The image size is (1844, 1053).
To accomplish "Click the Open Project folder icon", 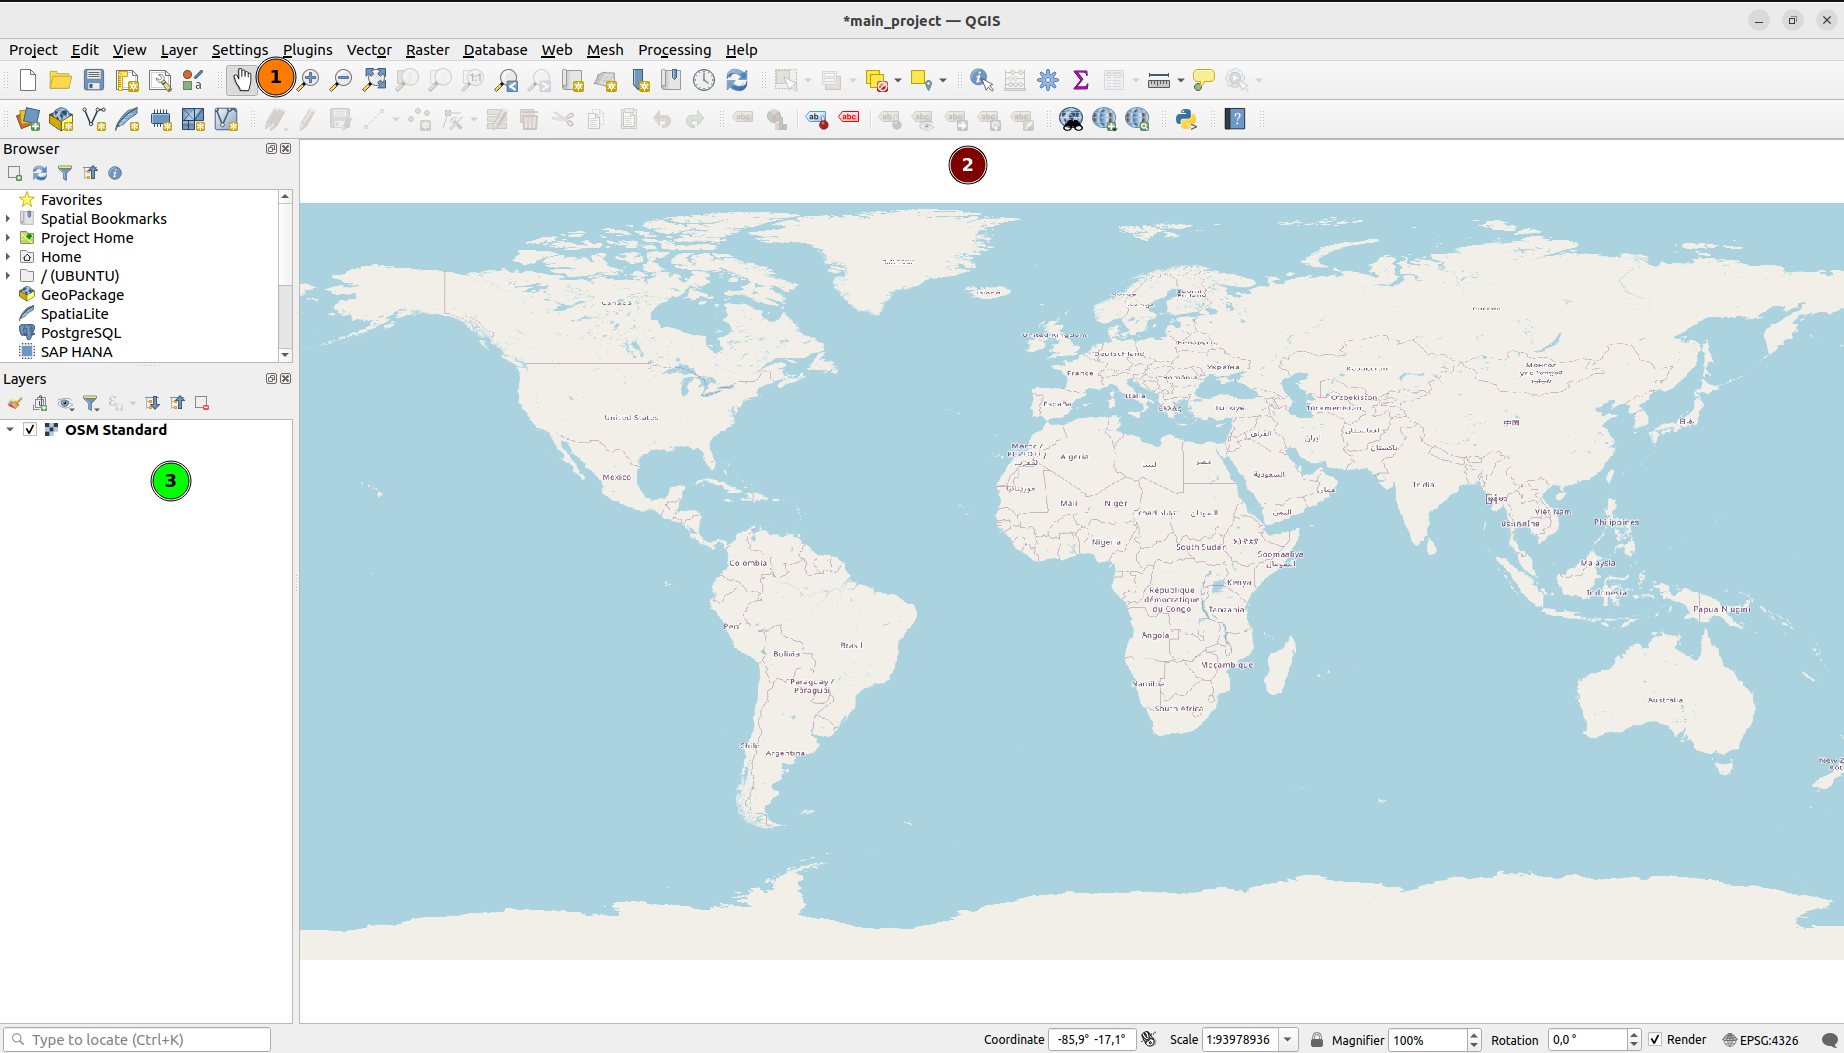I will point(60,80).
